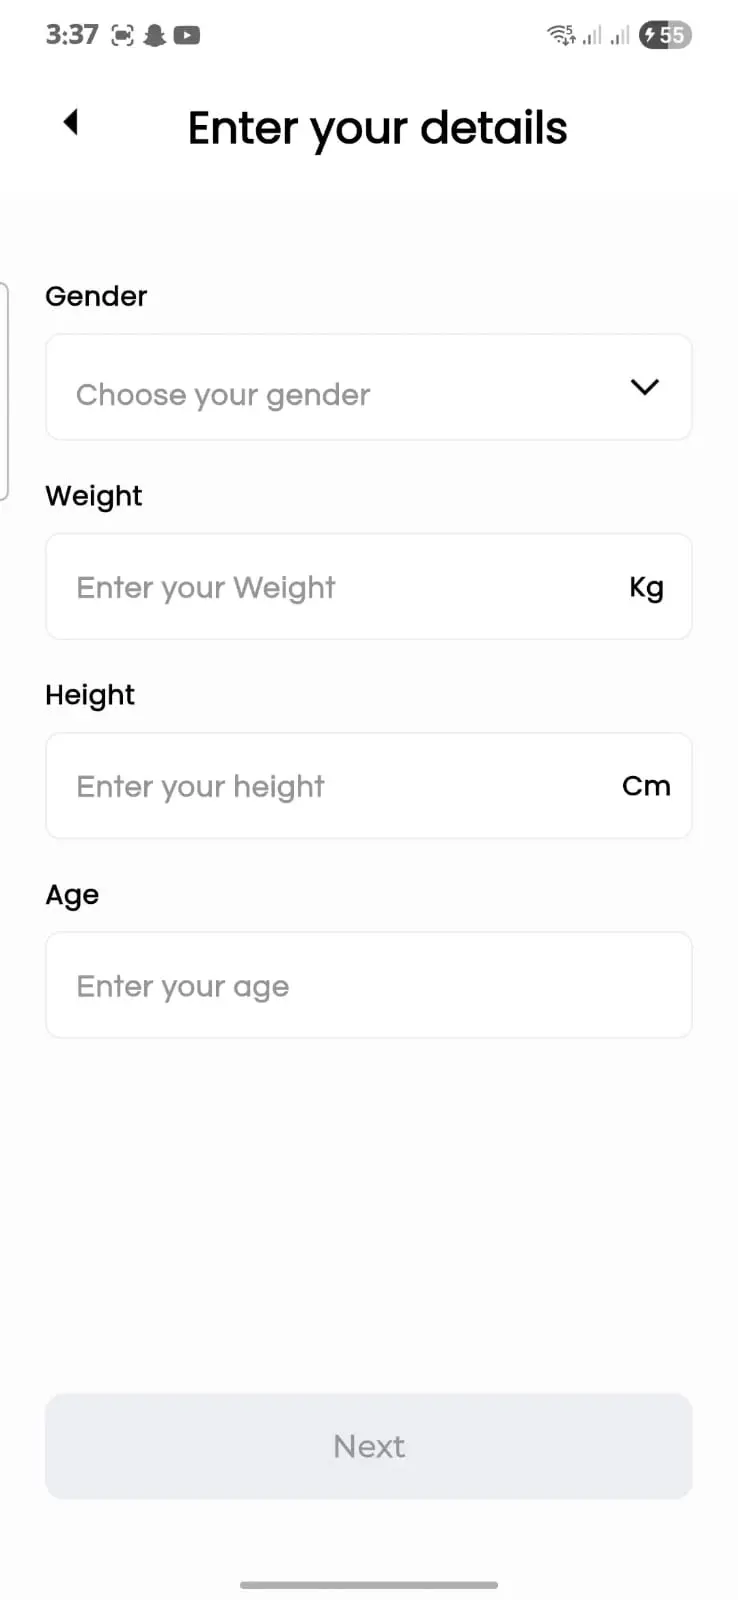Tap the home gesture bar
The image size is (738, 1600).
tap(368, 1585)
